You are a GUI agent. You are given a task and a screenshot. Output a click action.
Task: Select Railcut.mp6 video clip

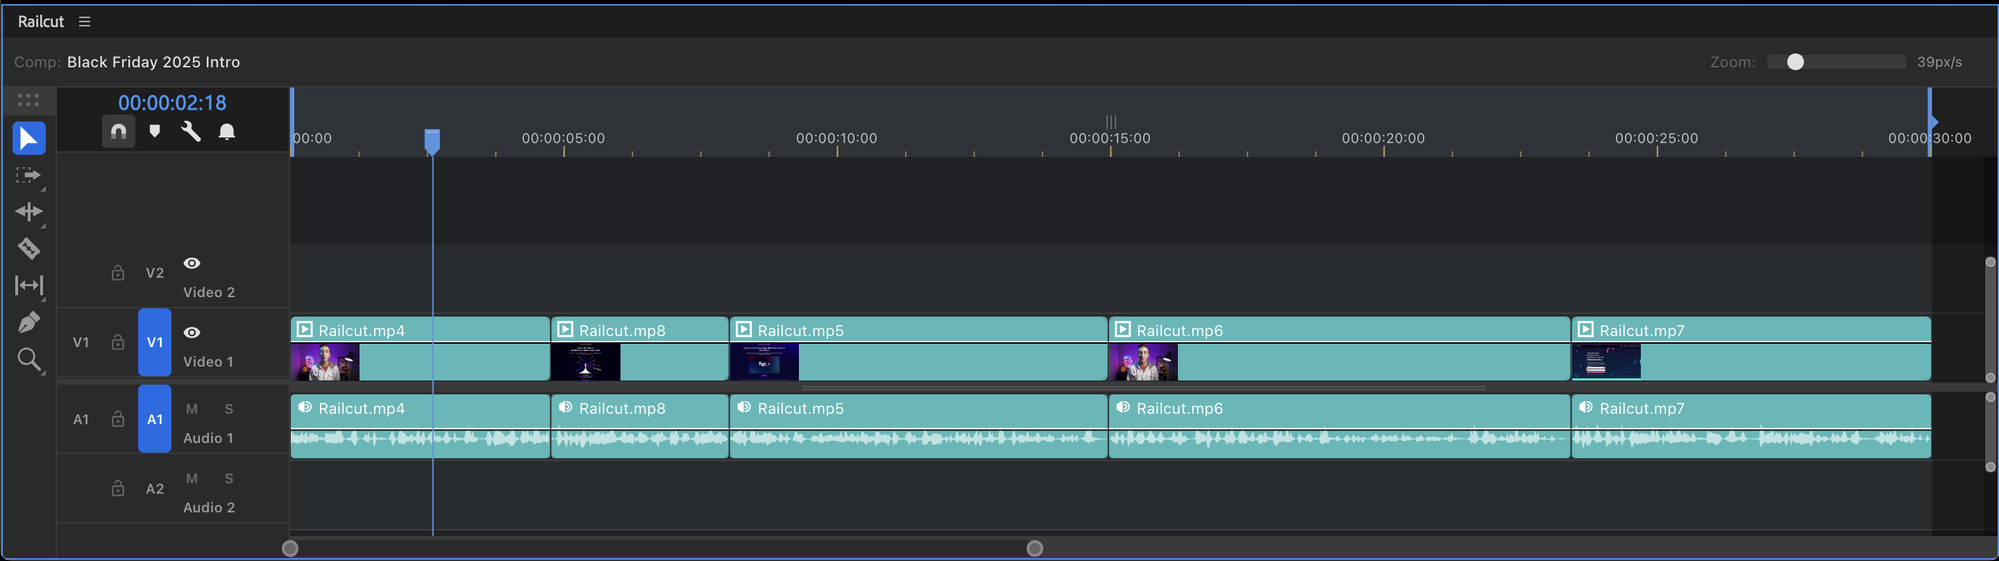coord(1340,348)
